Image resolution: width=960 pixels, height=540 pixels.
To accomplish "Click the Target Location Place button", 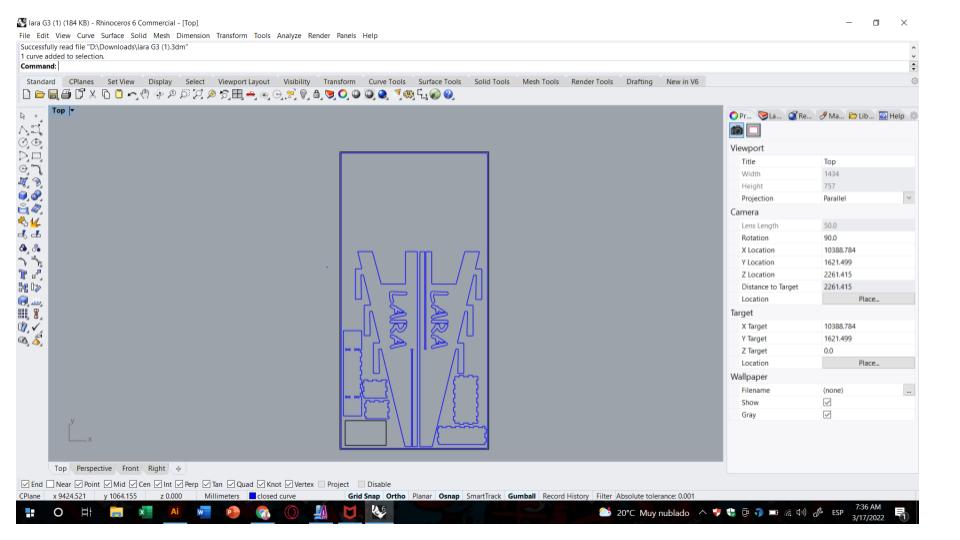I will (x=868, y=363).
